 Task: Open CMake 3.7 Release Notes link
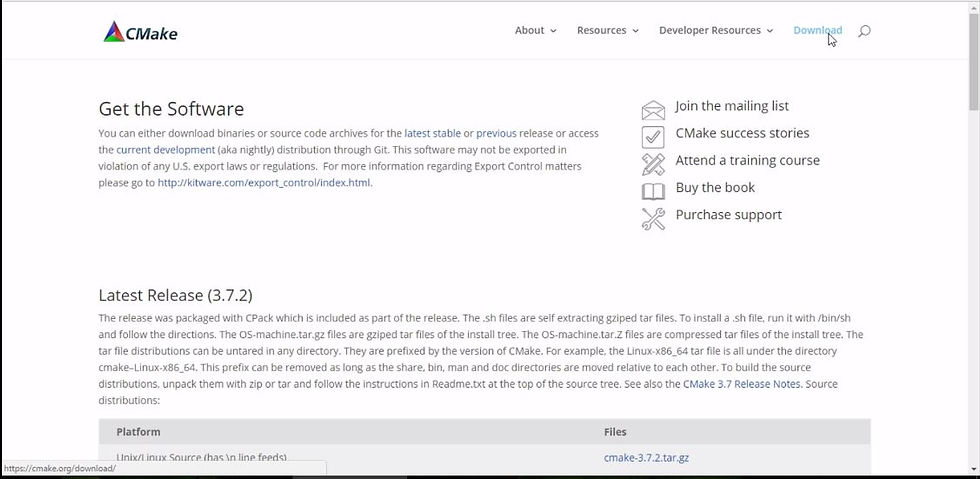pos(741,383)
